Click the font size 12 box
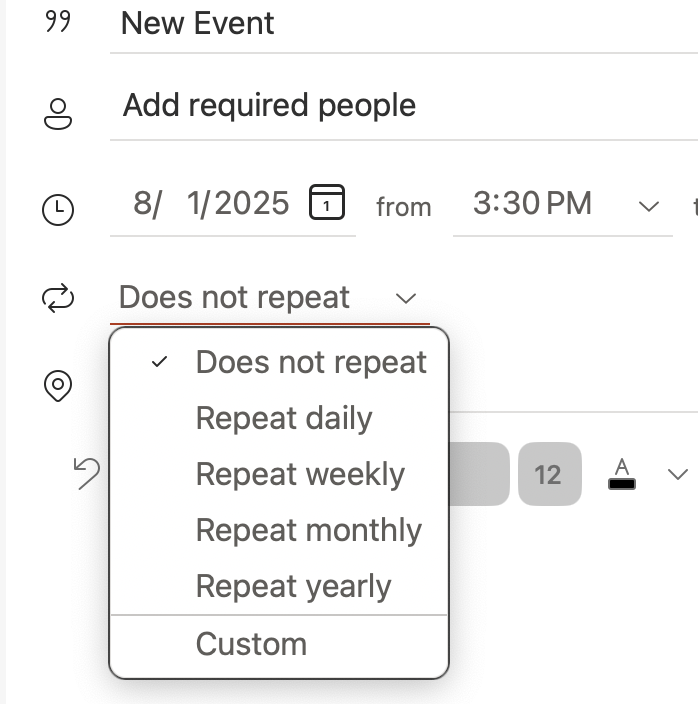The height and width of the screenshot is (704, 698). (548, 473)
